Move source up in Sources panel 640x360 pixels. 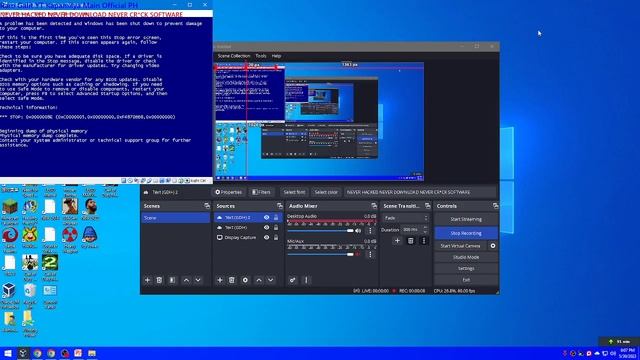point(259,280)
